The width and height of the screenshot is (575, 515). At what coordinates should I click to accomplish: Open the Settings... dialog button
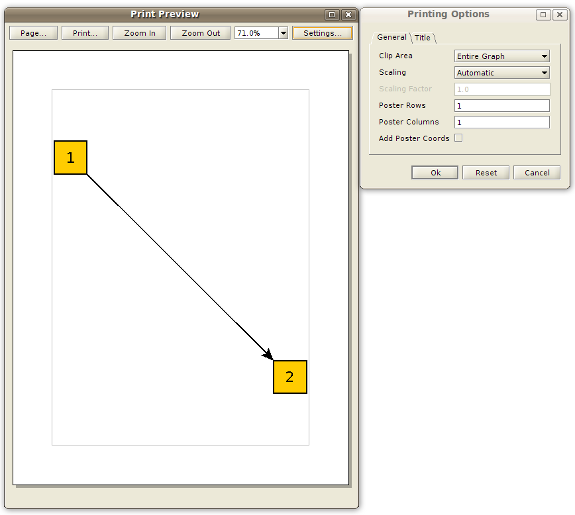pos(322,33)
